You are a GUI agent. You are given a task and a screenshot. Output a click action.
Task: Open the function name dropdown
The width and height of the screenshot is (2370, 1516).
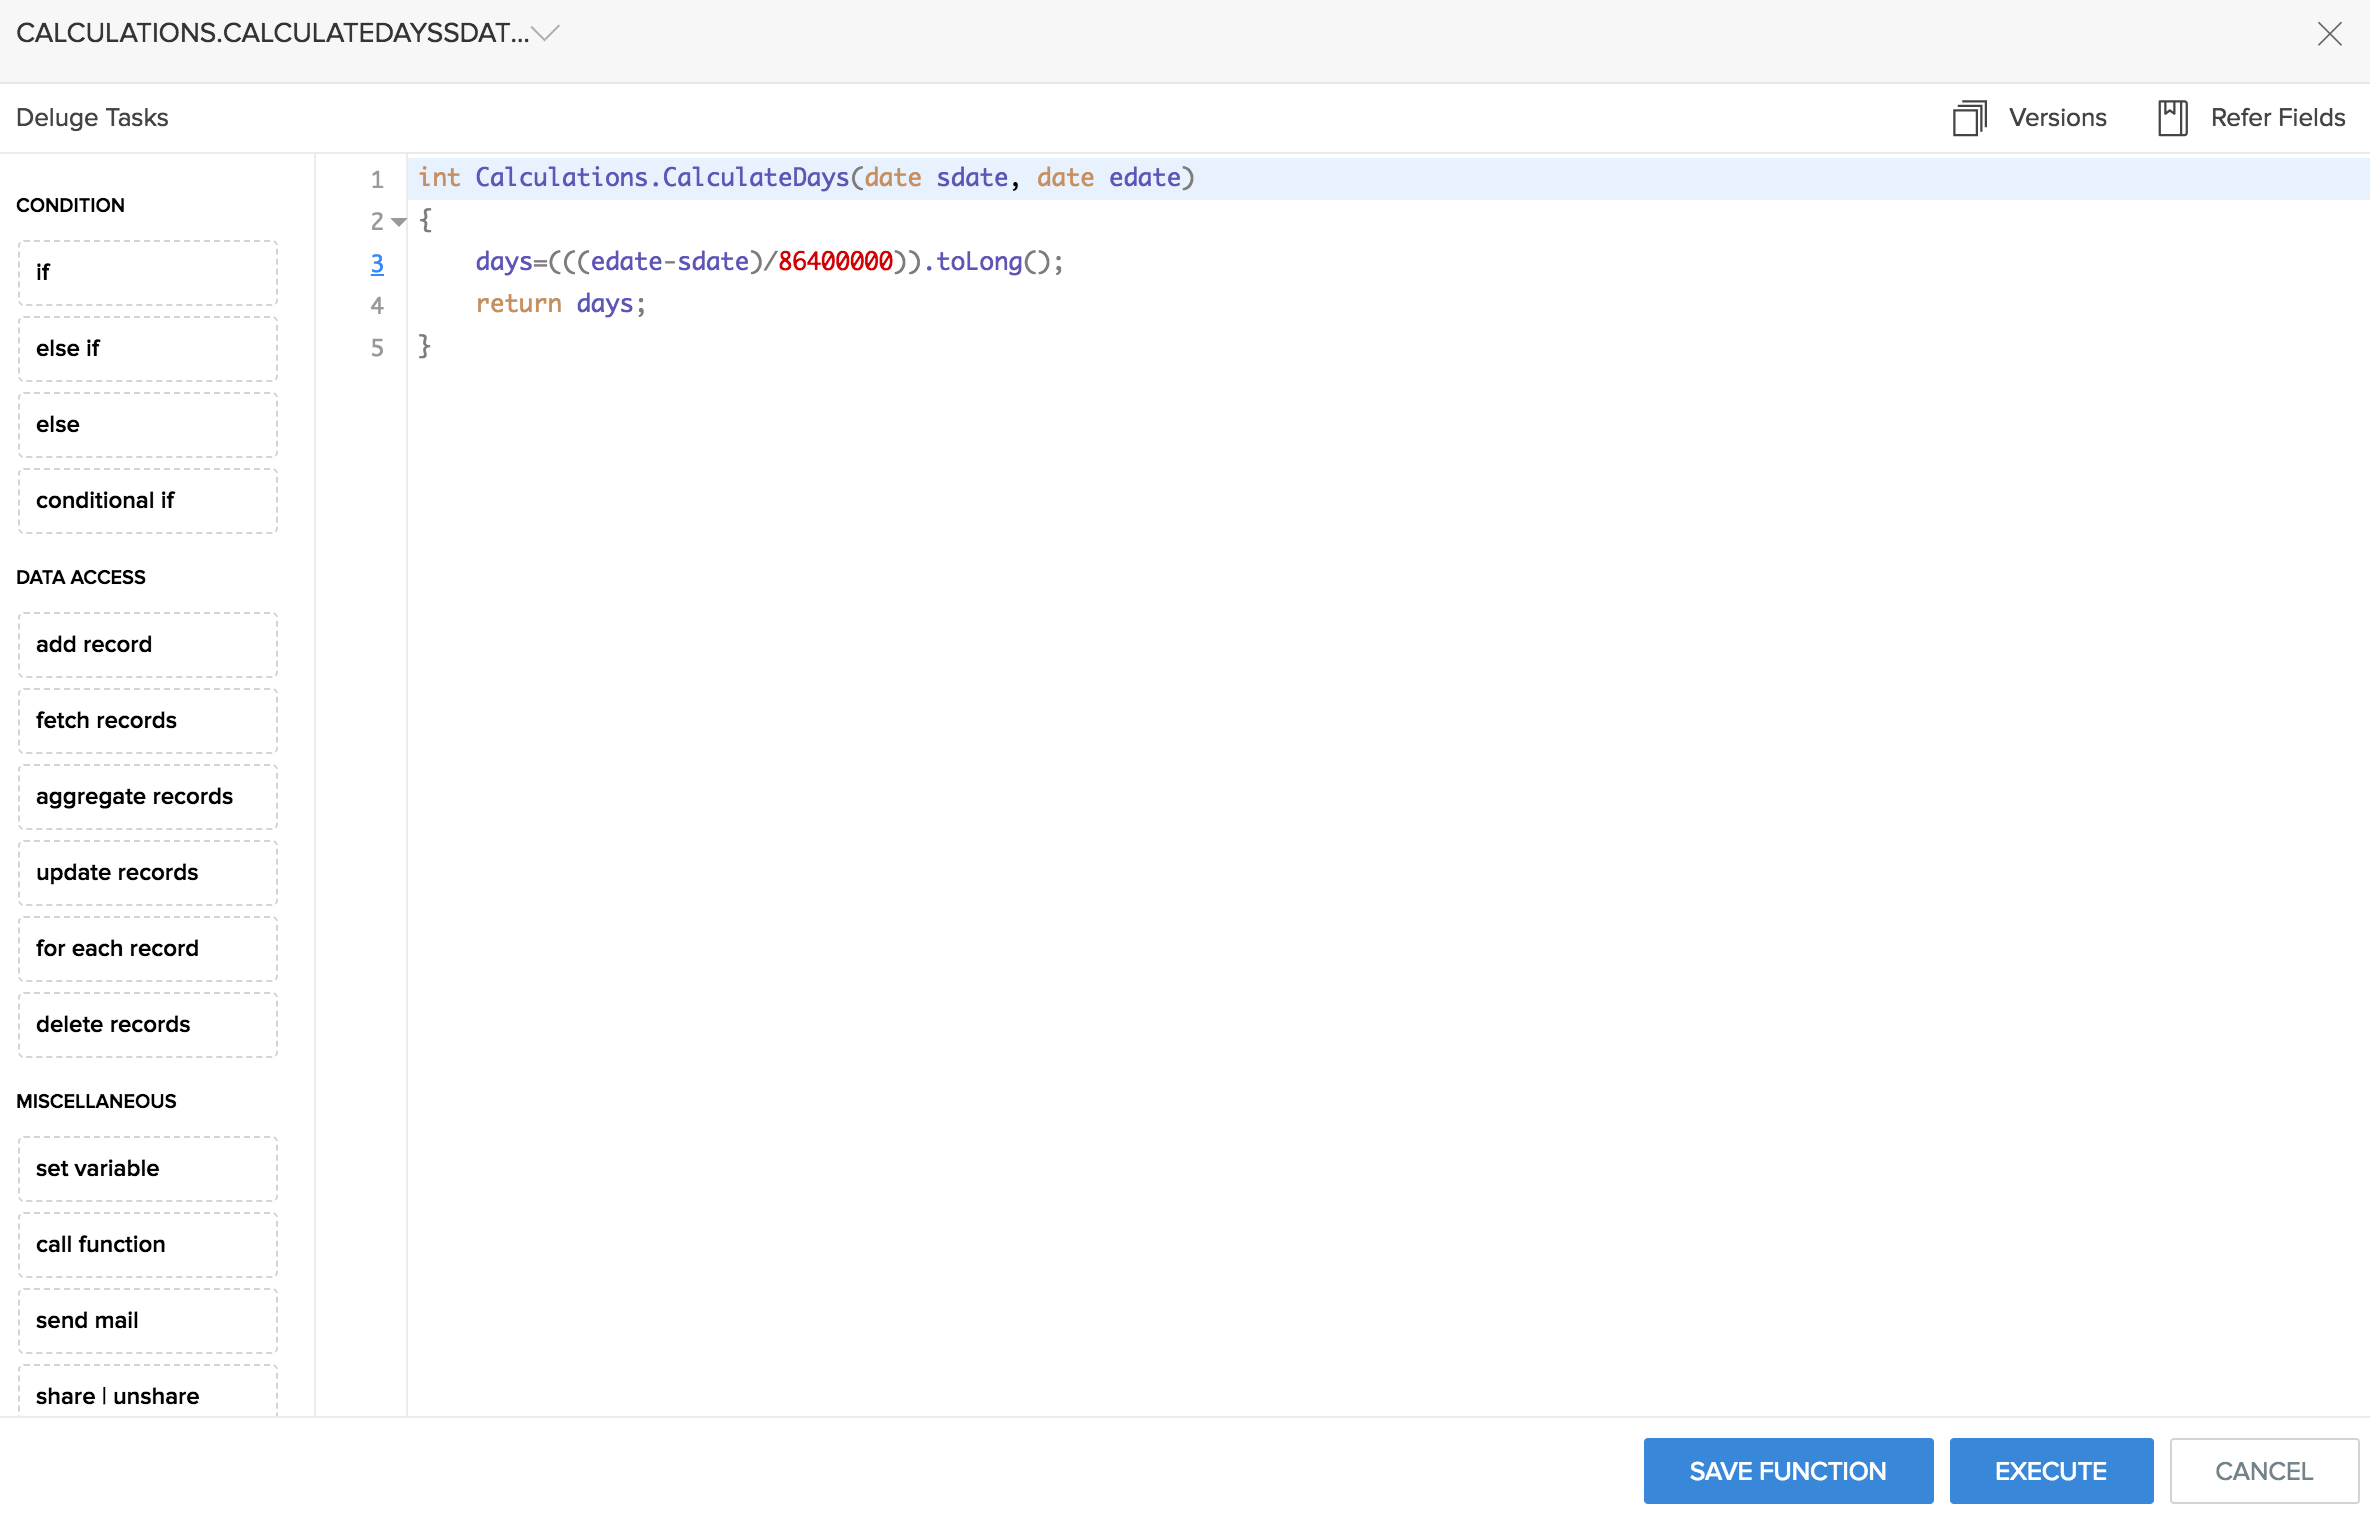[x=545, y=33]
